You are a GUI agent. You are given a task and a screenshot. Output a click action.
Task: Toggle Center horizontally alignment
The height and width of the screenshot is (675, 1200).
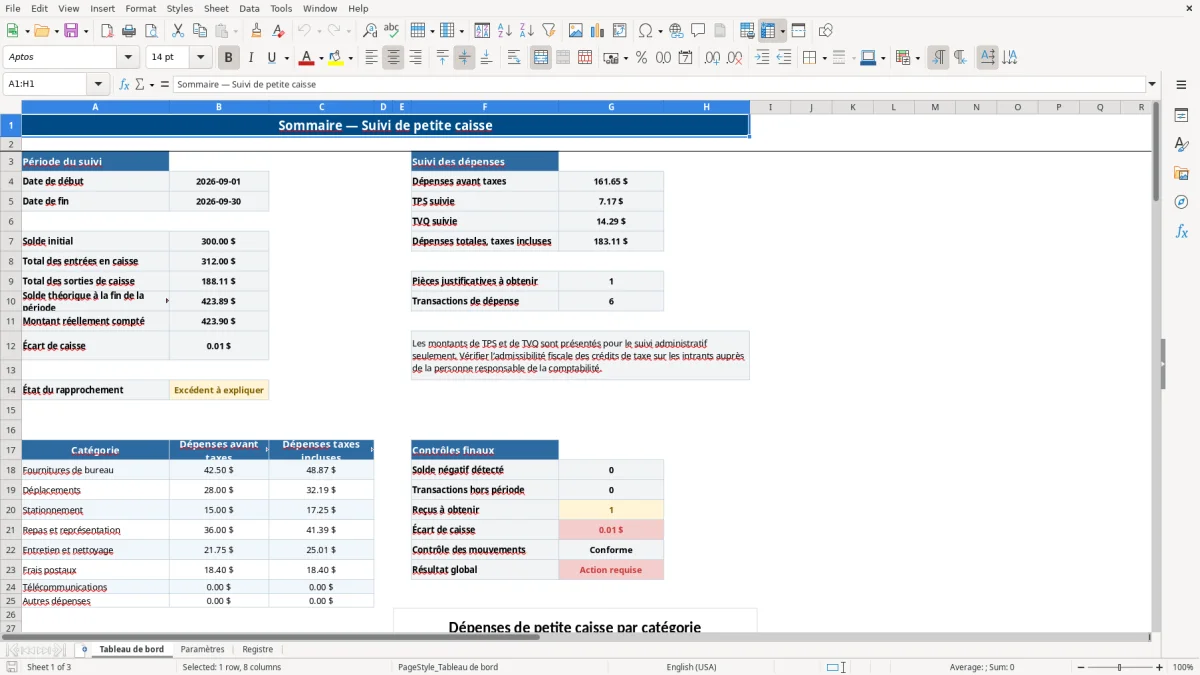coord(393,58)
